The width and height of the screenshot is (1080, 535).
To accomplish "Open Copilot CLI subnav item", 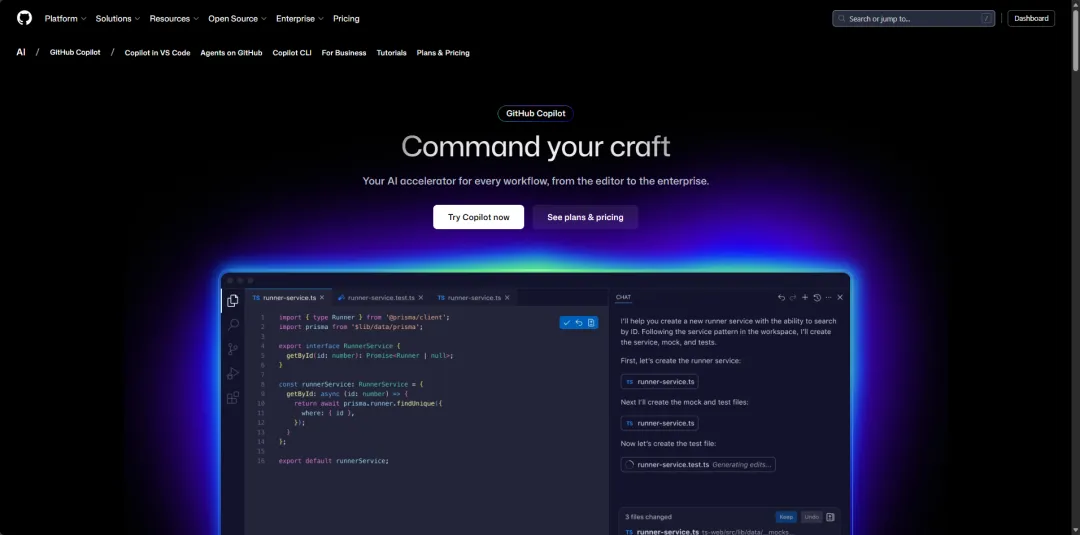I will coord(292,52).
